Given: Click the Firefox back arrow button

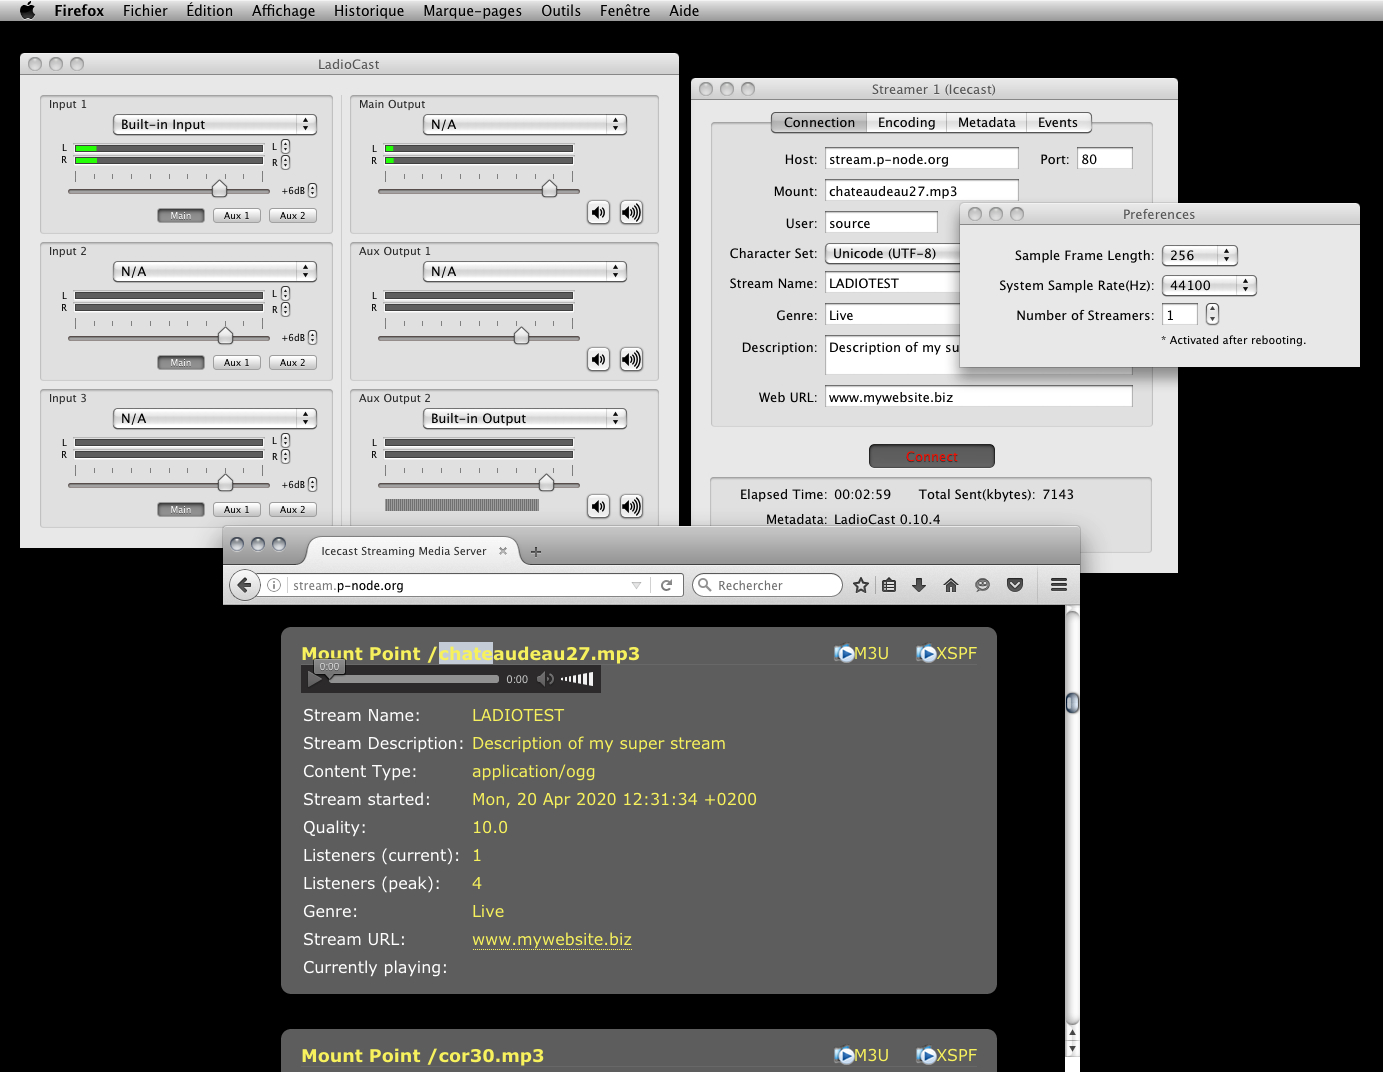Looking at the screenshot, I should point(244,585).
